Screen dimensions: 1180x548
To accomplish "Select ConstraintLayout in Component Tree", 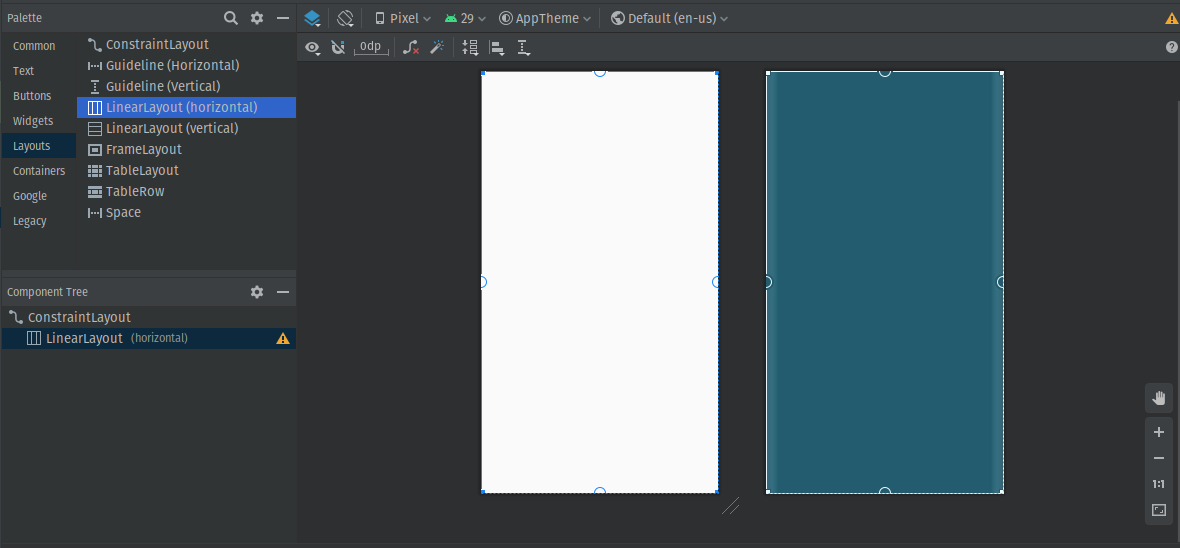I will pyautogui.click(x=149, y=317).
